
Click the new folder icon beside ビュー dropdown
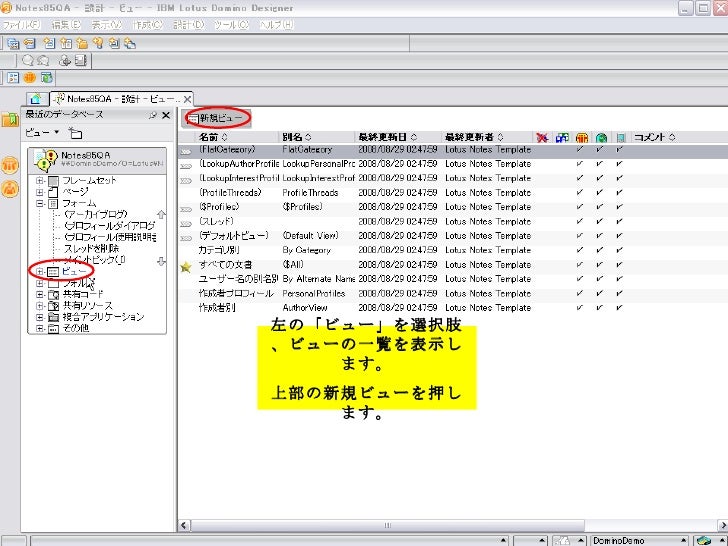tap(75, 133)
